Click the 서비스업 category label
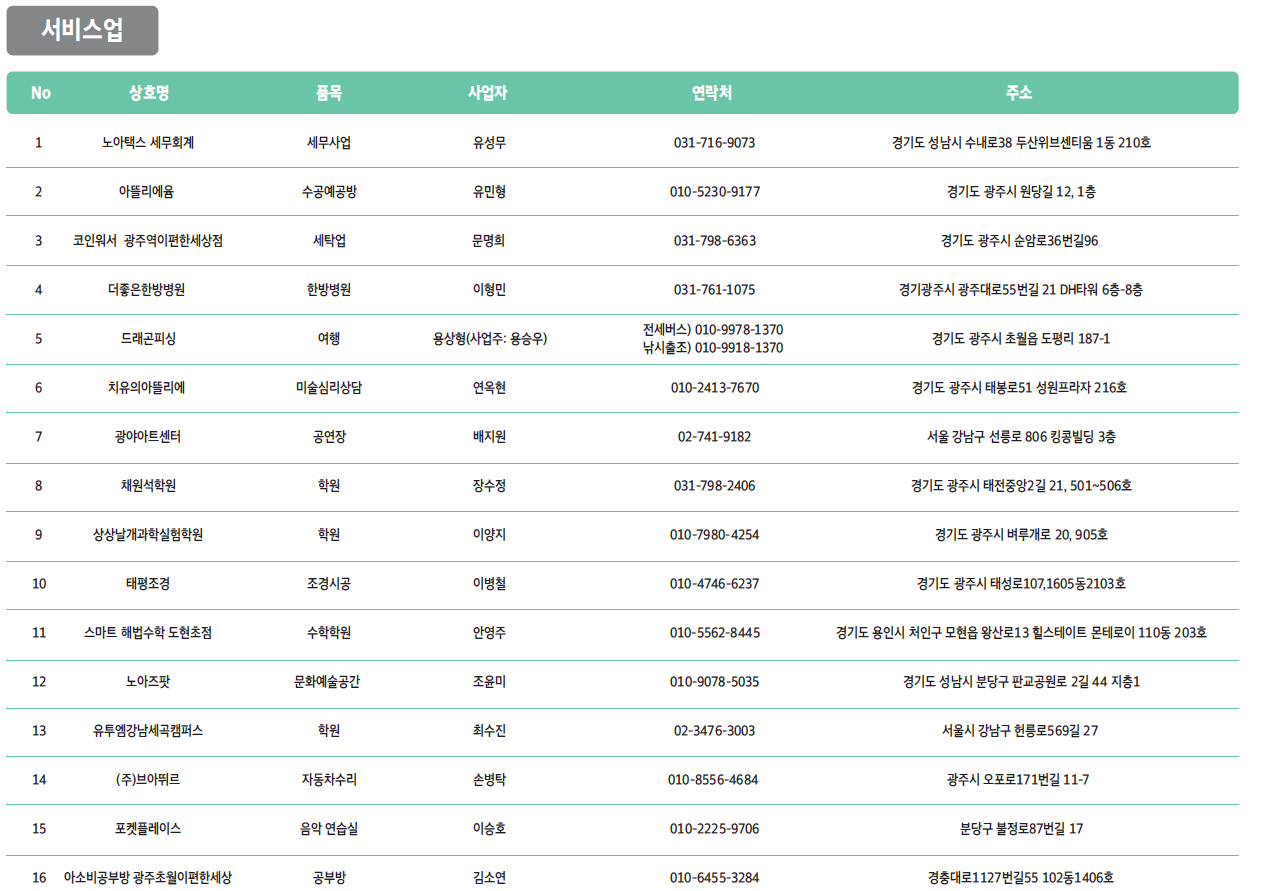 tap(82, 31)
